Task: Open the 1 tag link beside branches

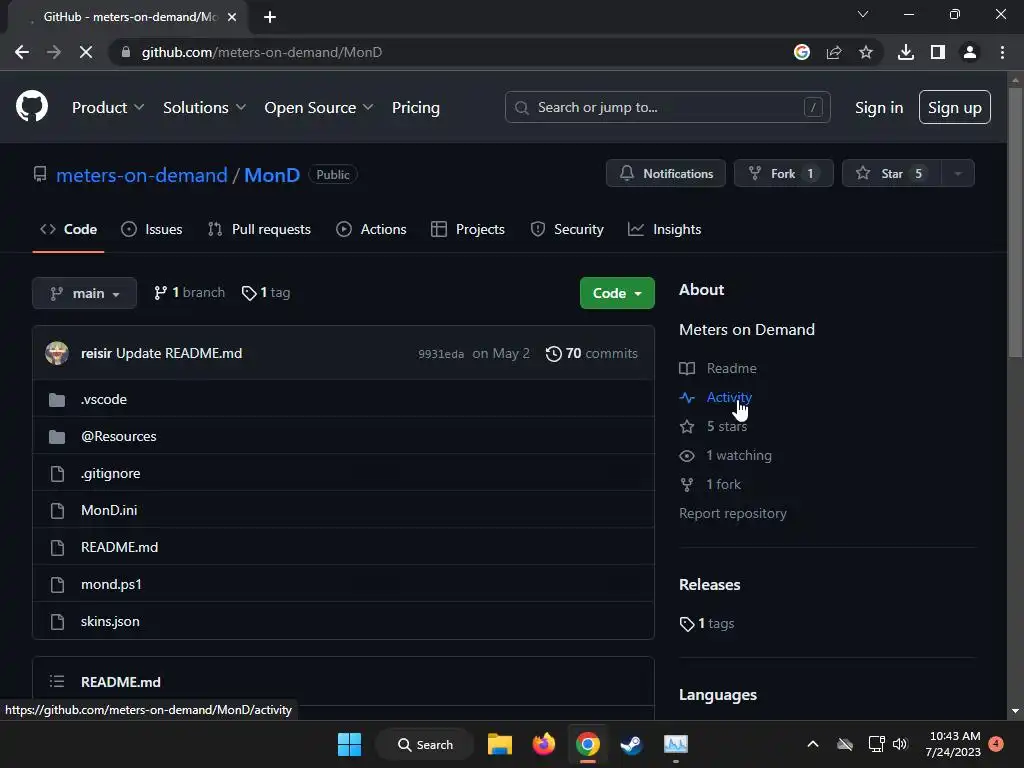Action: click(x=266, y=293)
